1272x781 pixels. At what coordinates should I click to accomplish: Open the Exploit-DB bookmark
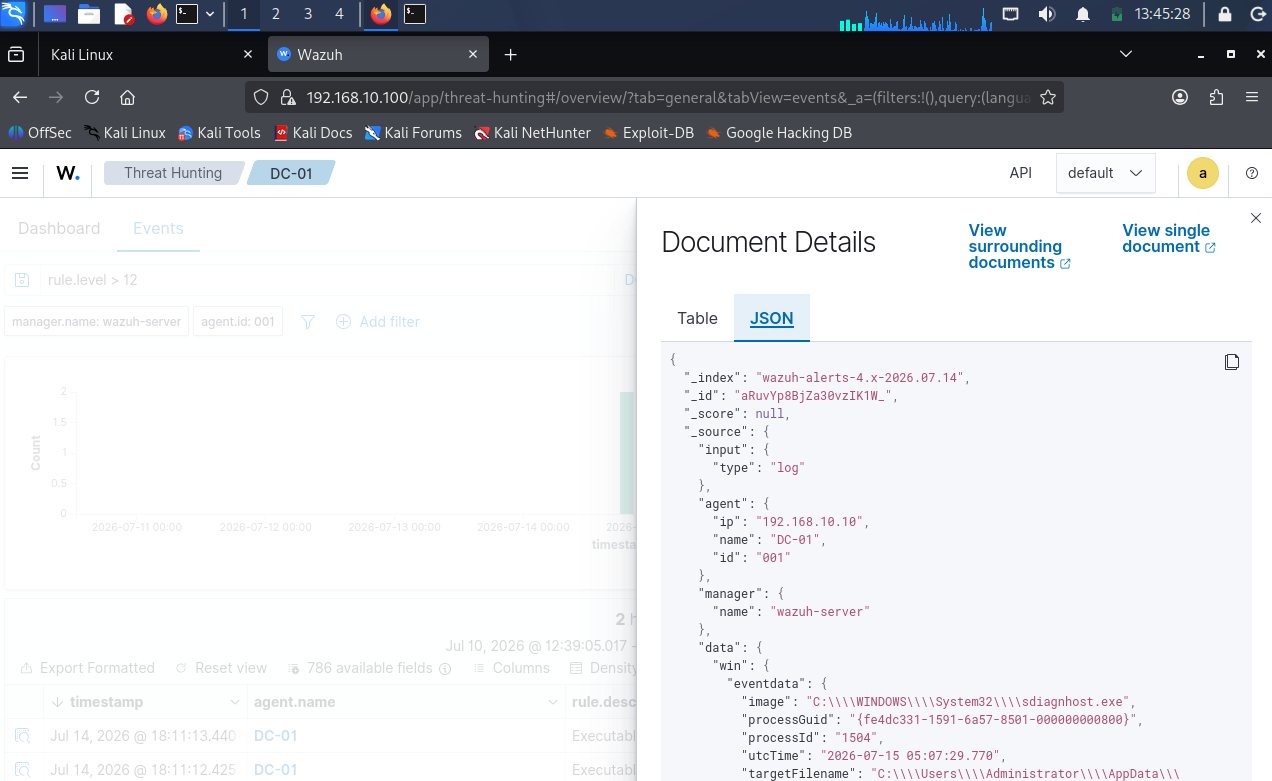pos(648,132)
